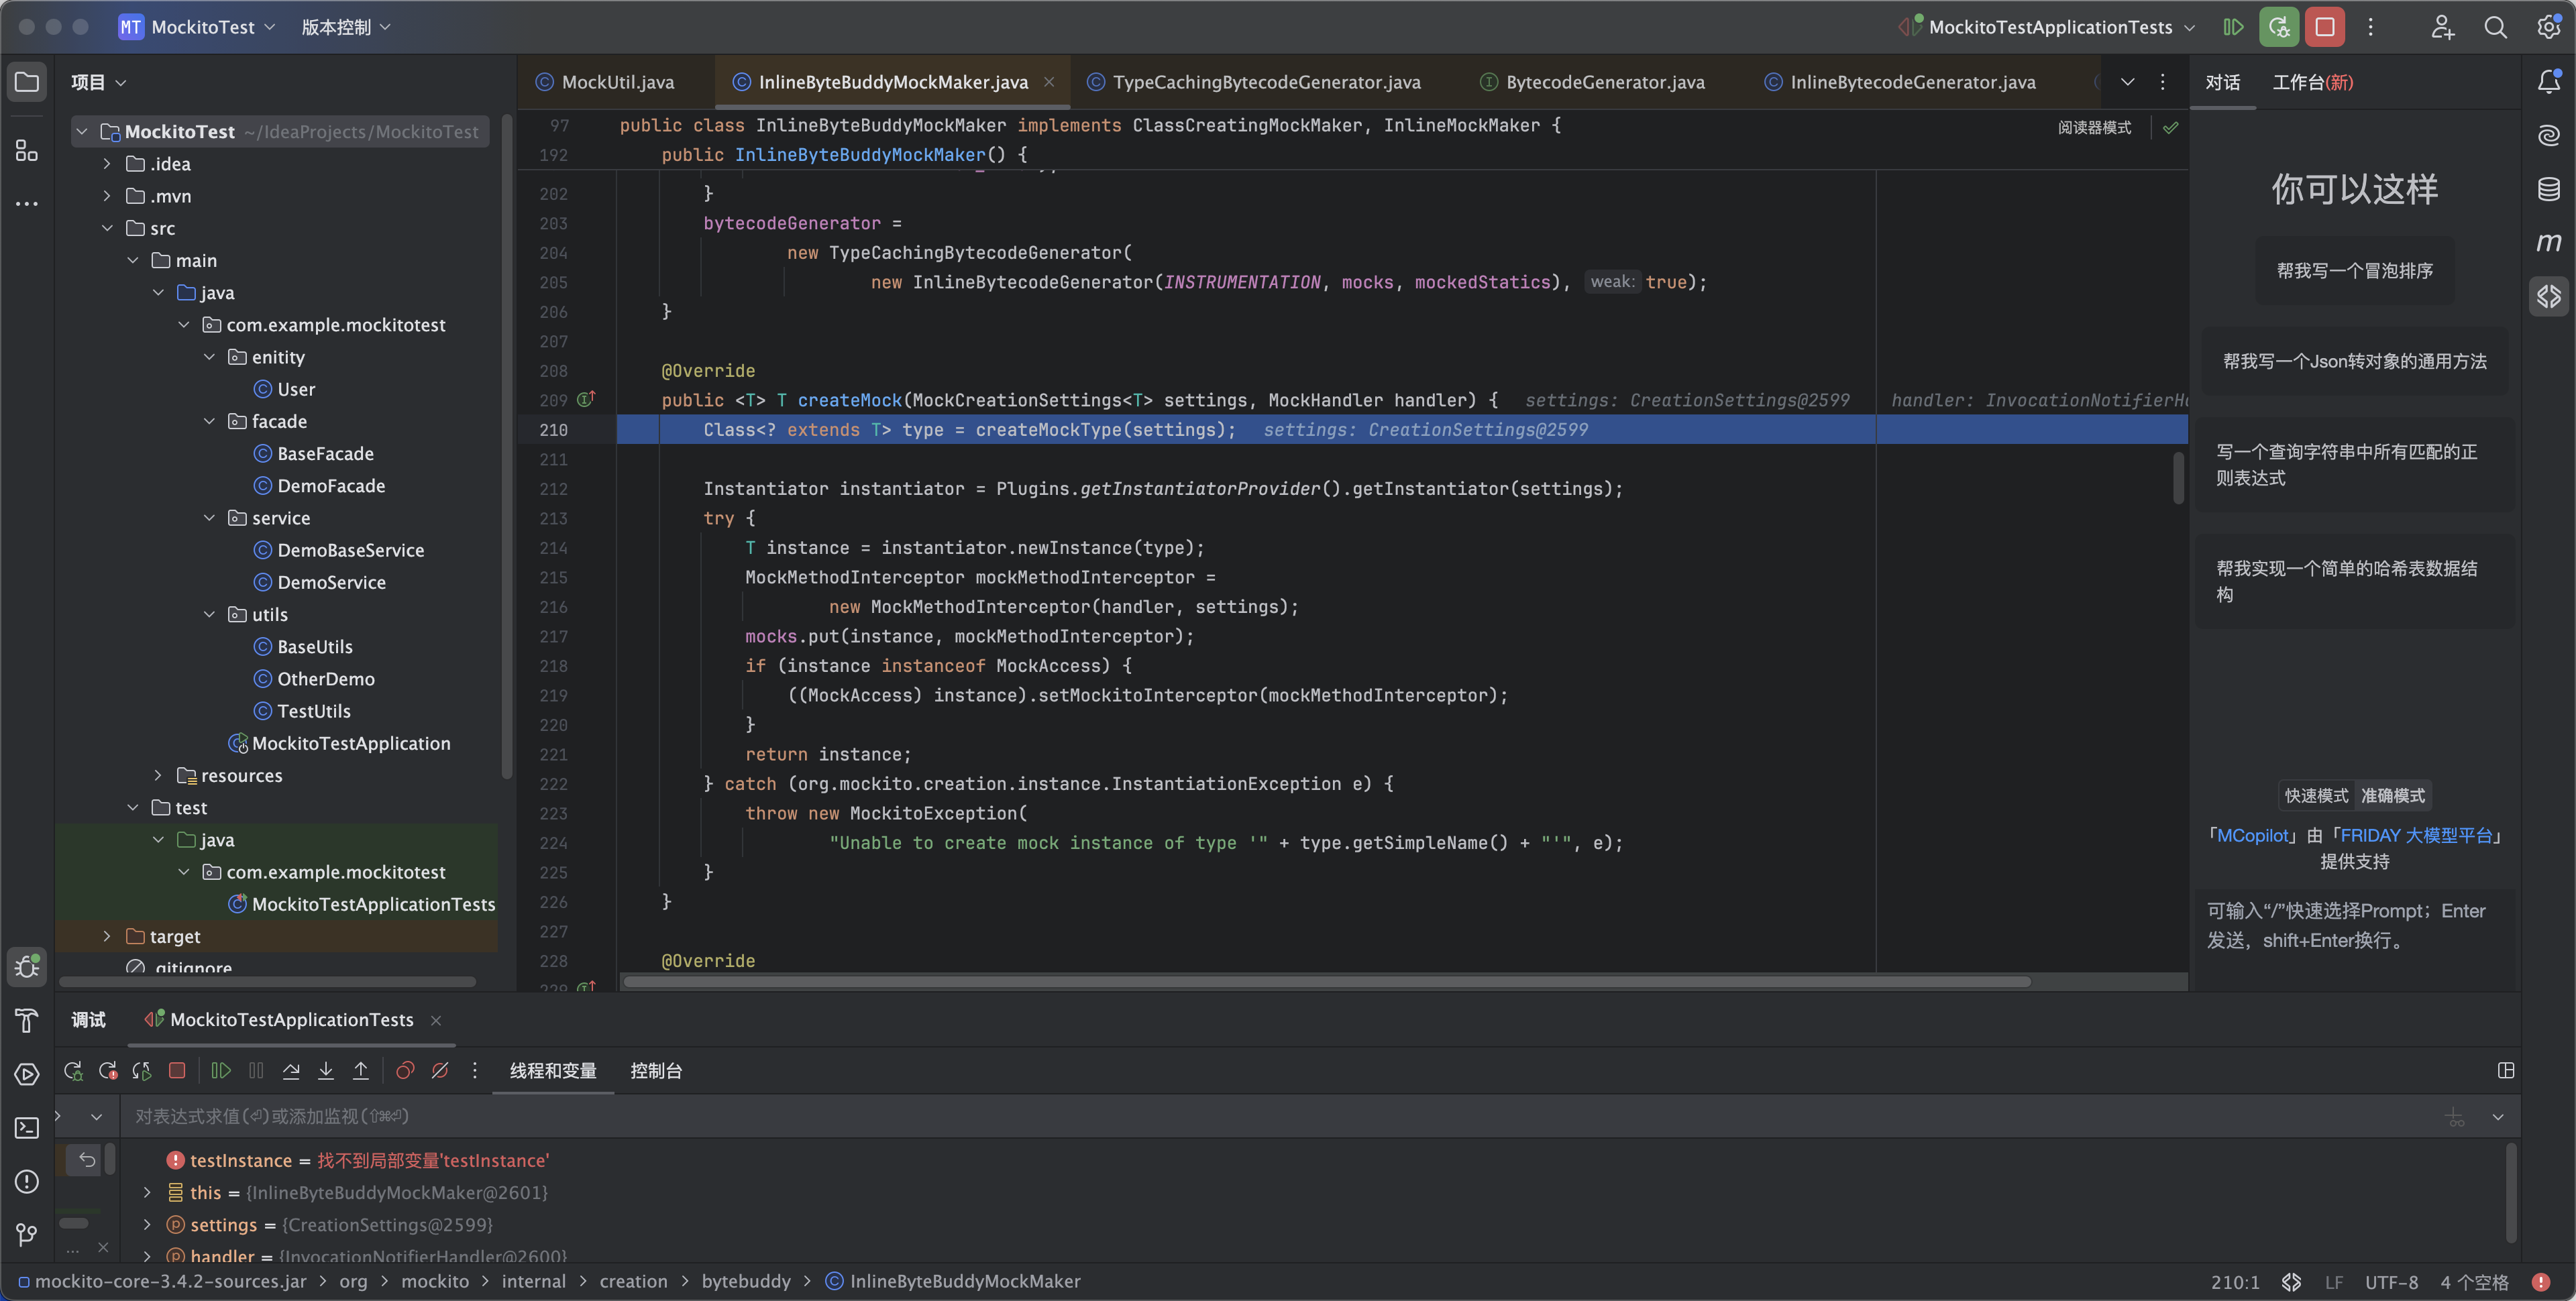Toggle reader mode 阅读器模式
The image size is (2576, 1301).
pyautogui.click(x=2094, y=128)
